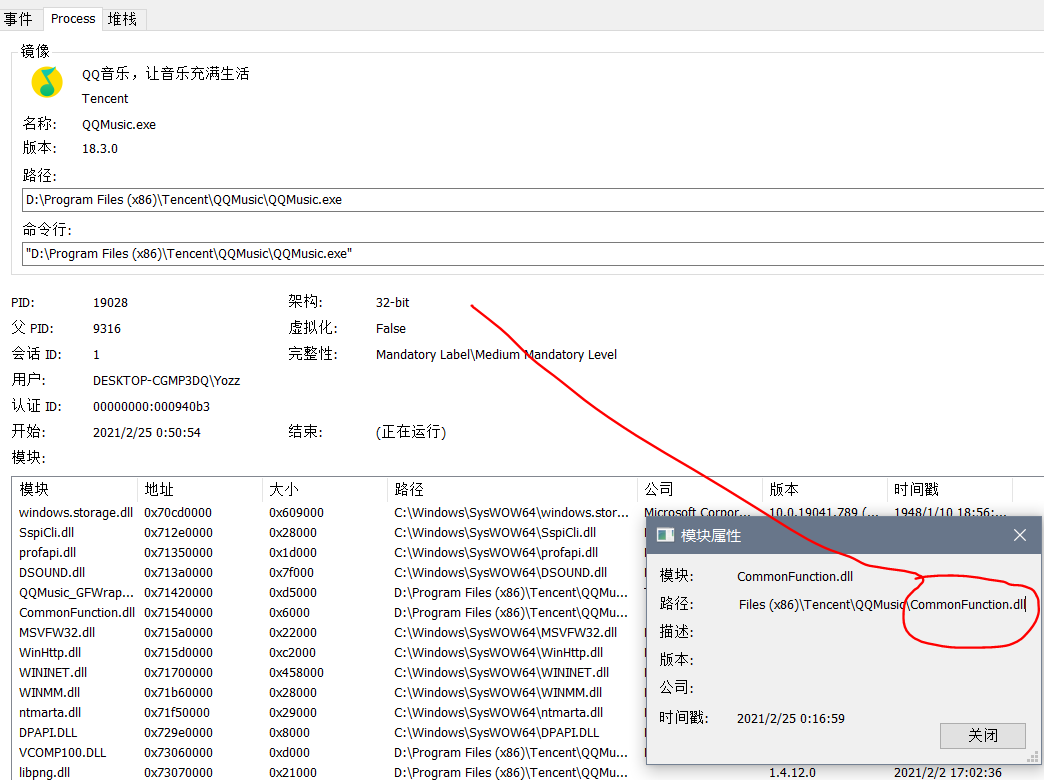Select the Process tab

[x=73, y=19]
